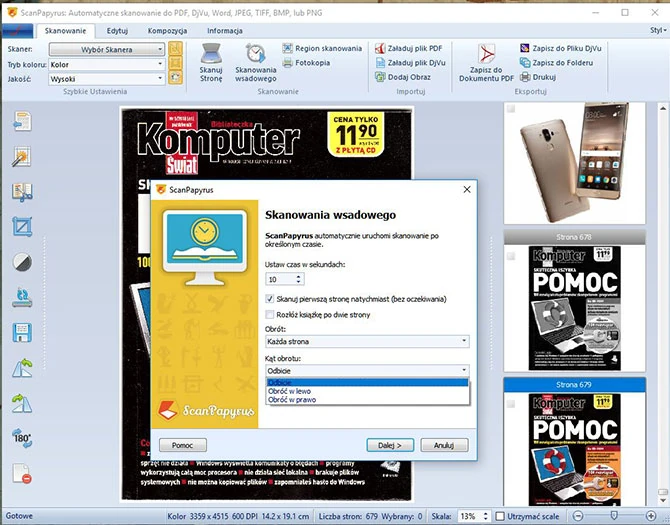Toggle the Utrzymać scale checkbox

pyautogui.click(x=501, y=516)
